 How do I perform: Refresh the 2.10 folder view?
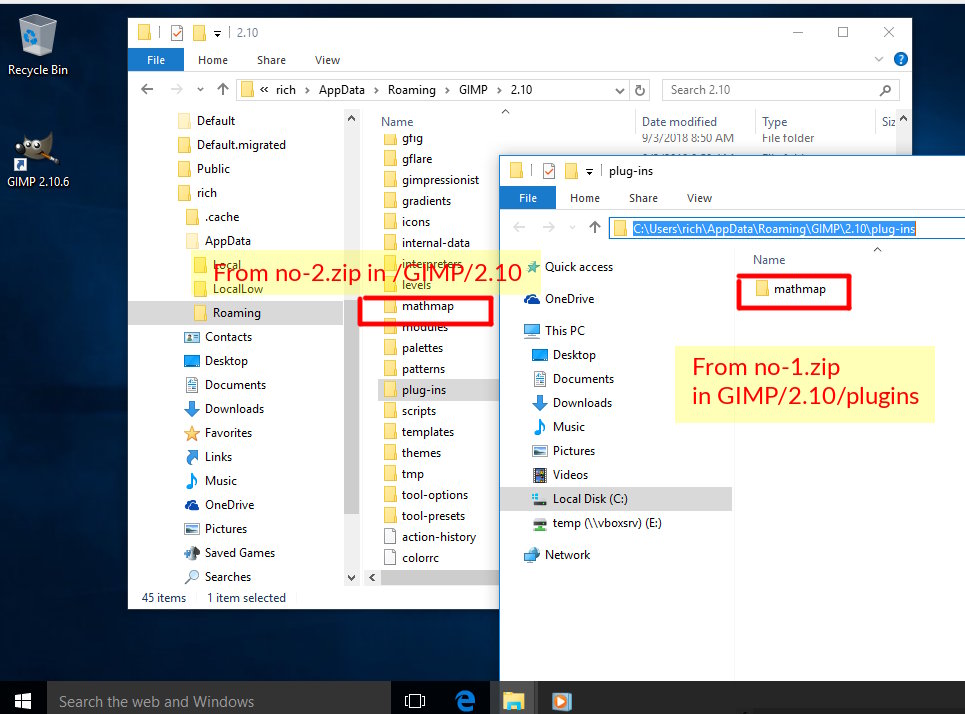click(640, 90)
